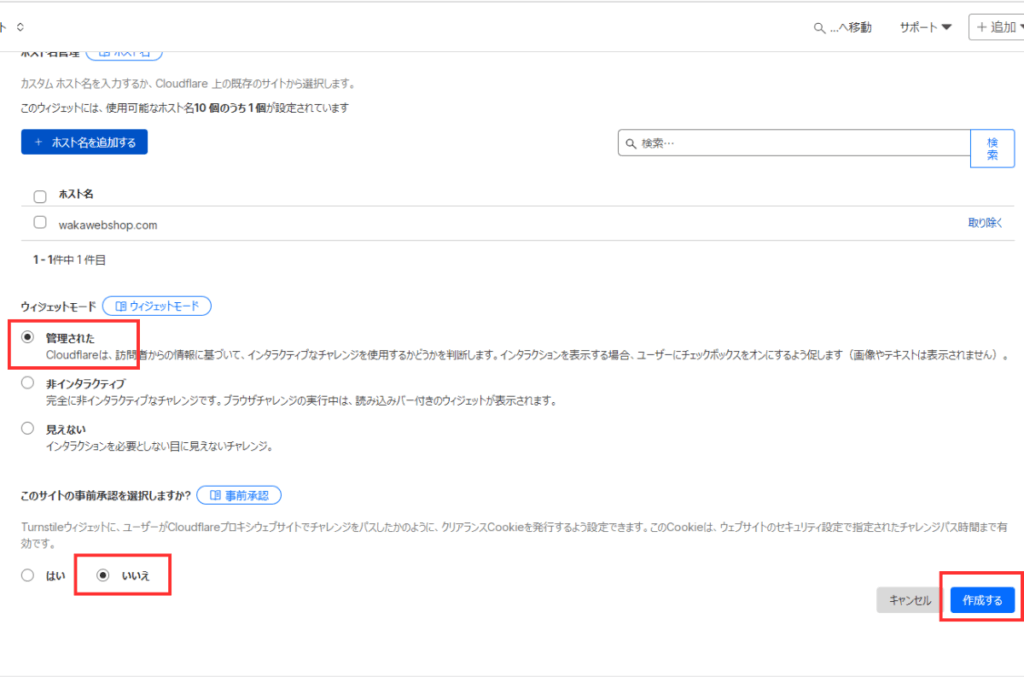Select はい for pre-clearance
The width and height of the screenshot is (1024, 683).
[x=27, y=574]
